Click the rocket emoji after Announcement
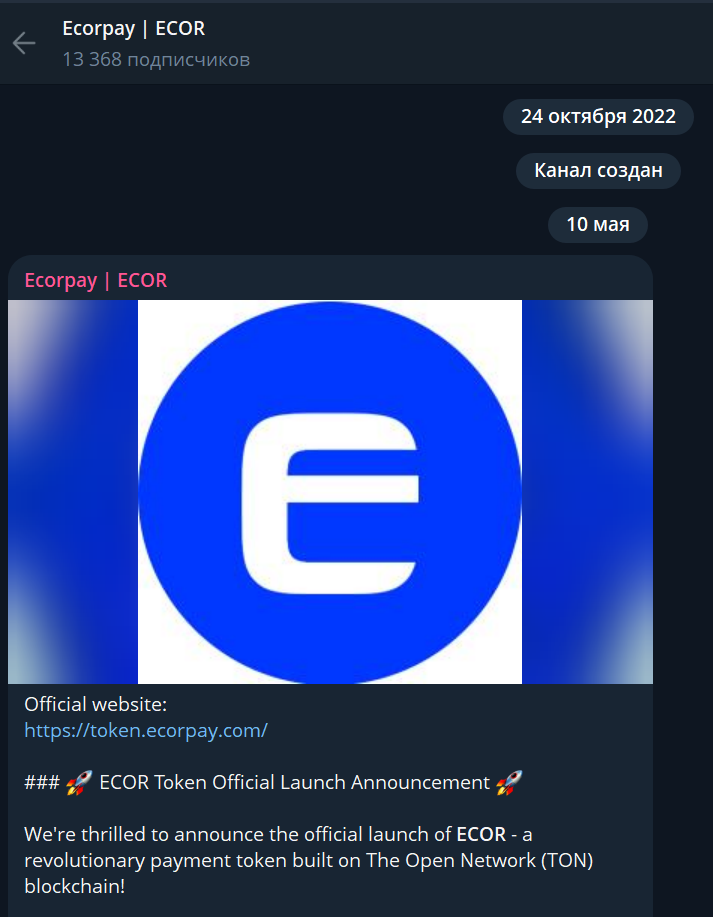This screenshot has width=713, height=917. coord(509,782)
